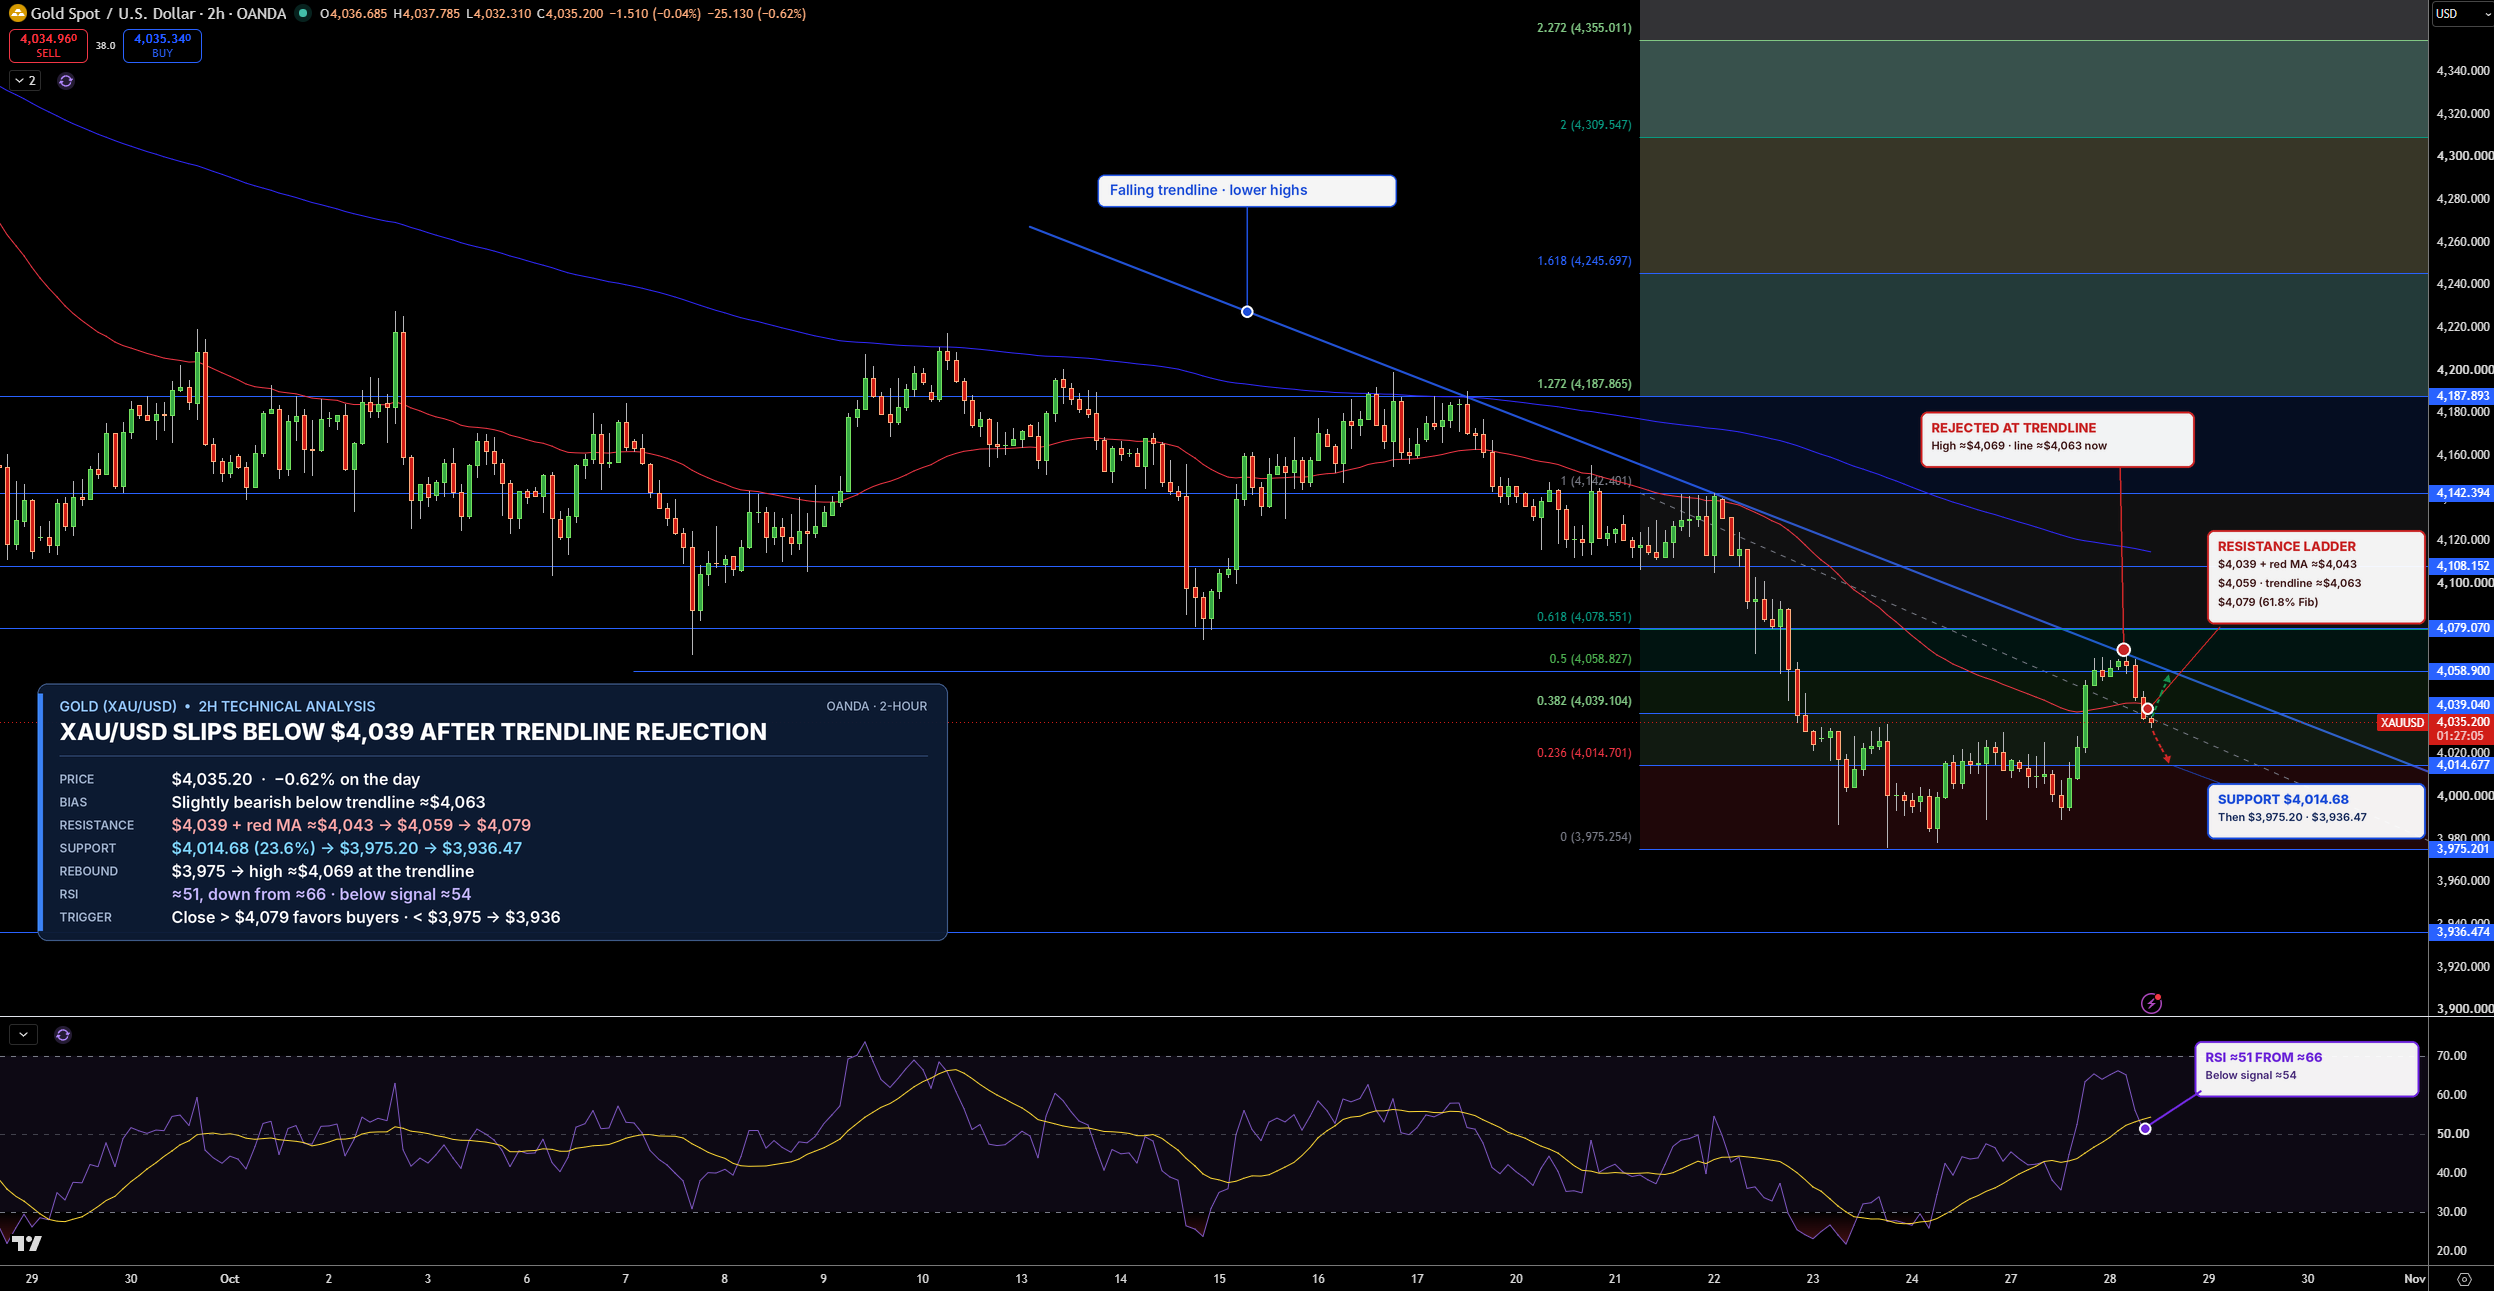The image size is (2494, 1291).
Task: Click the 4,187.893 price scale tag
Action: pyautogui.click(x=2461, y=396)
